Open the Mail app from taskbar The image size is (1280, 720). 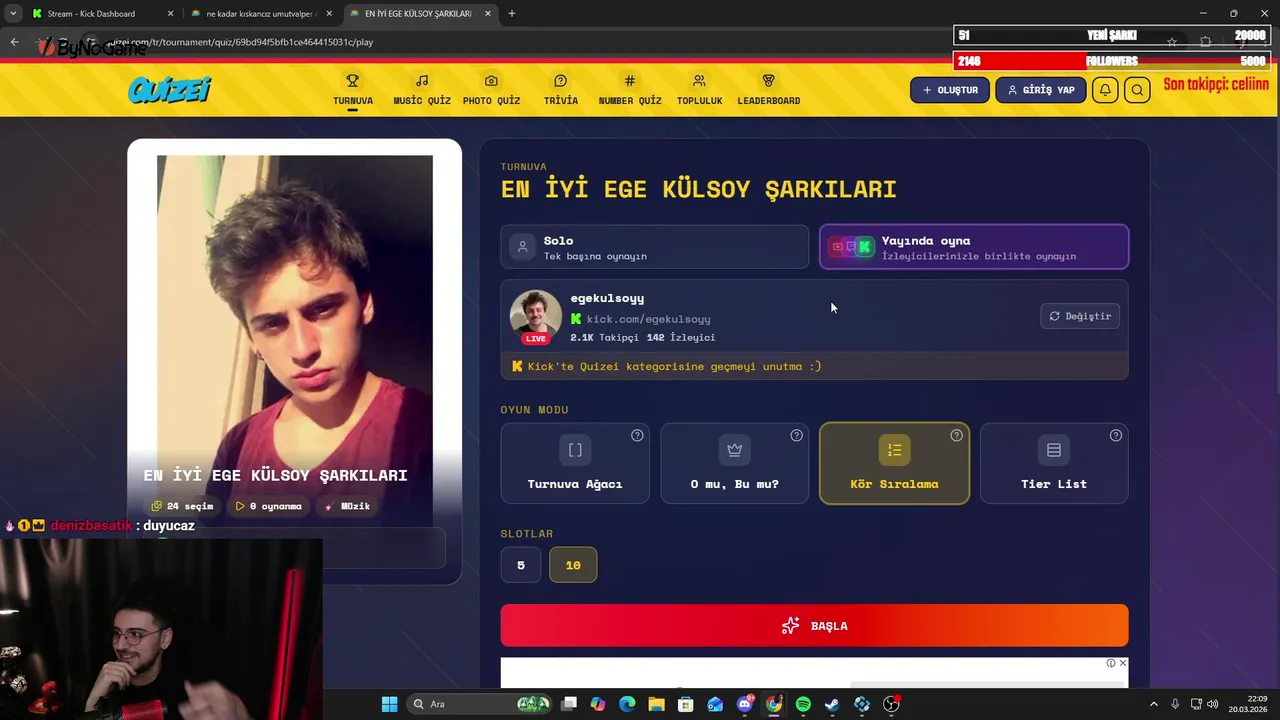point(715,704)
